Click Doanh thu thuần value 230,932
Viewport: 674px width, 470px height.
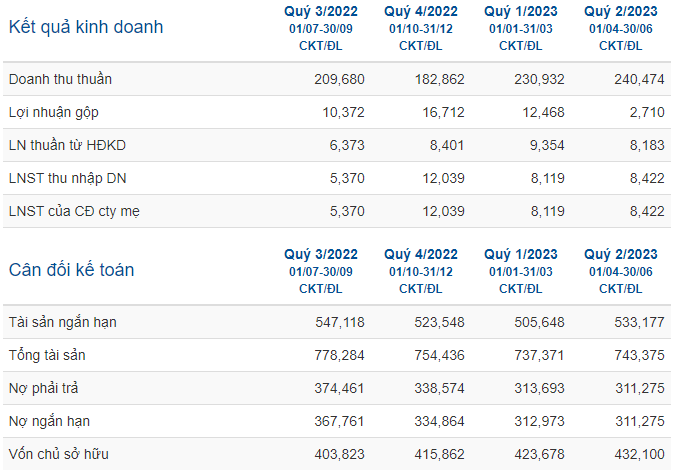pyautogui.click(x=539, y=80)
